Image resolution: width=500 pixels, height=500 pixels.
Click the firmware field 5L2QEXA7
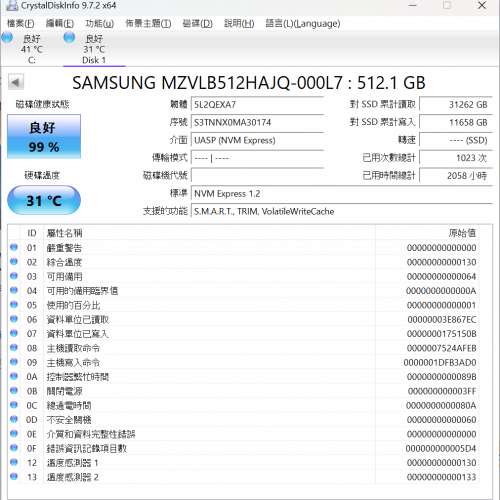[257, 105]
